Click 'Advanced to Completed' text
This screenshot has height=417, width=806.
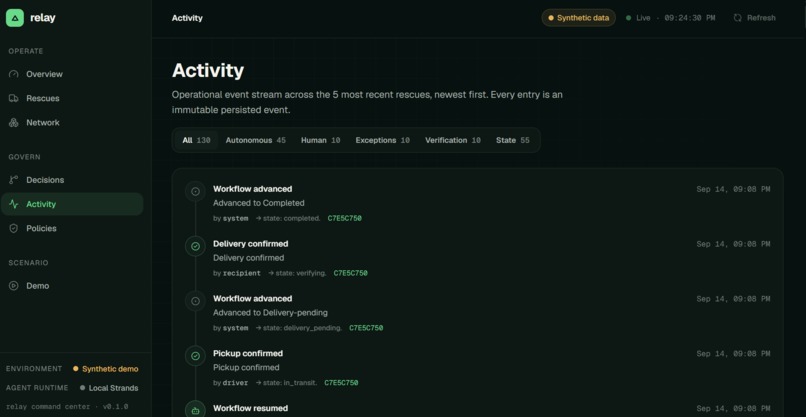pos(259,203)
